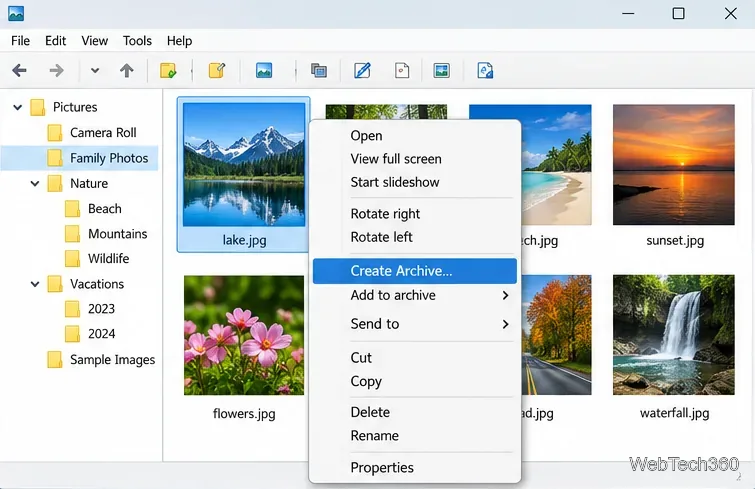Select the Pictures root folder
This screenshot has width=755, height=489.
(x=75, y=107)
